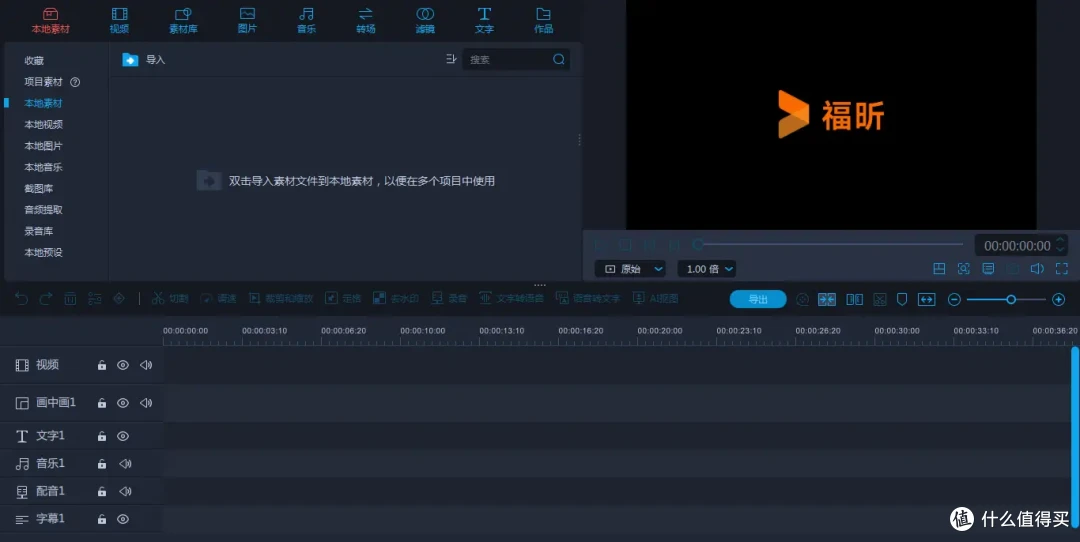This screenshot has height=542, width=1080.
Task: Click the split-compare icon beside snap
Action: click(854, 299)
